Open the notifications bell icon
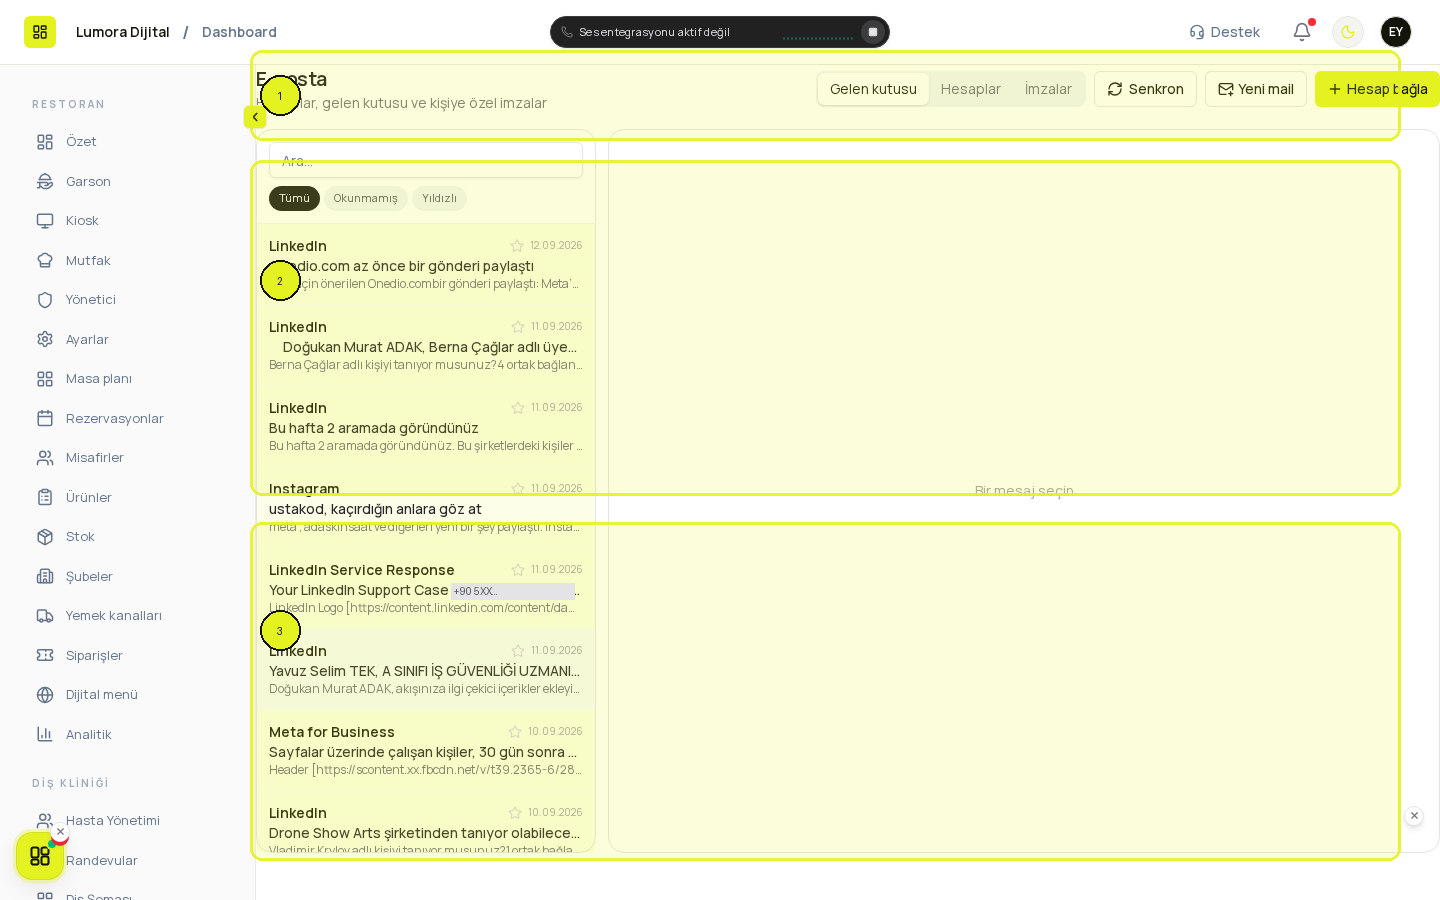Screen dimensions: 1440x900 (x=1302, y=32)
